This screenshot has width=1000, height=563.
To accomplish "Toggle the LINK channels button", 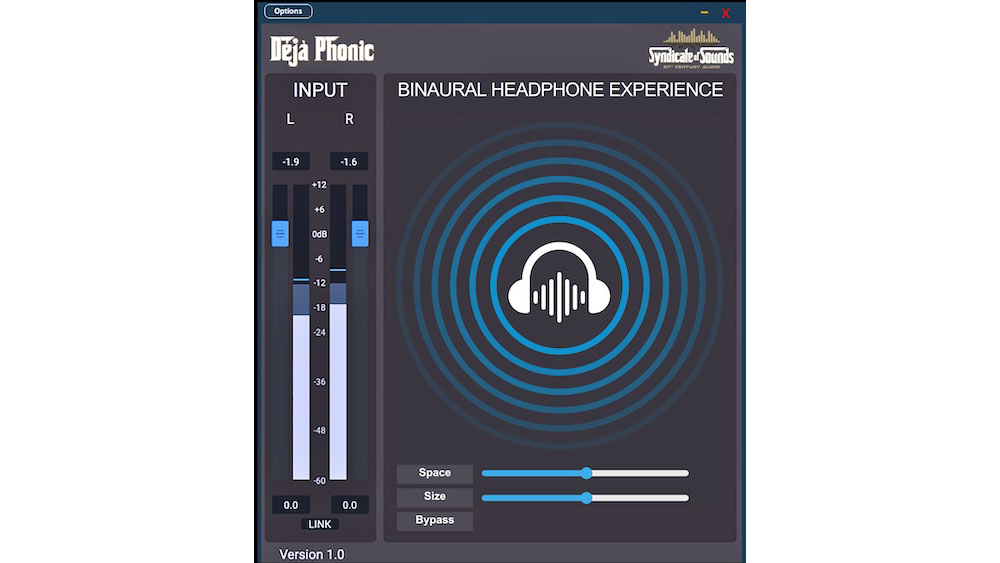I will tap(320, 524).
